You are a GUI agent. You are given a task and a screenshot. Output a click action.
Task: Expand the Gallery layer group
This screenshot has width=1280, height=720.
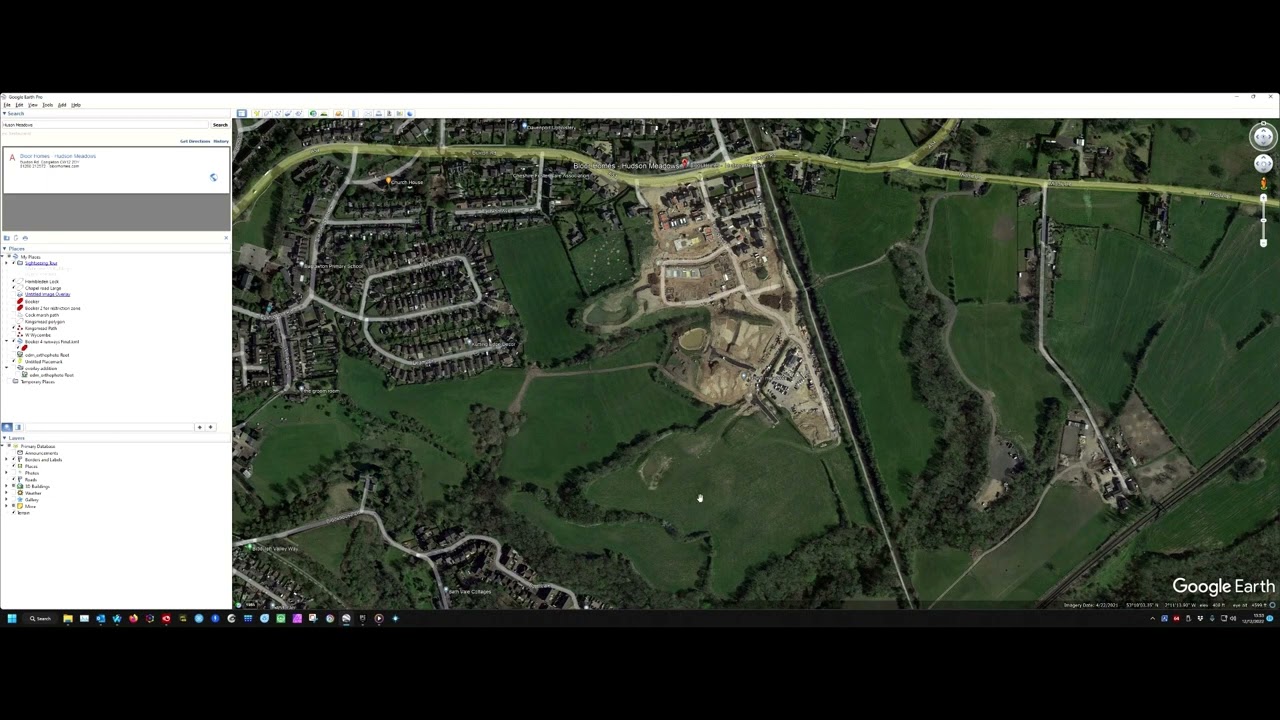(6, 500)
